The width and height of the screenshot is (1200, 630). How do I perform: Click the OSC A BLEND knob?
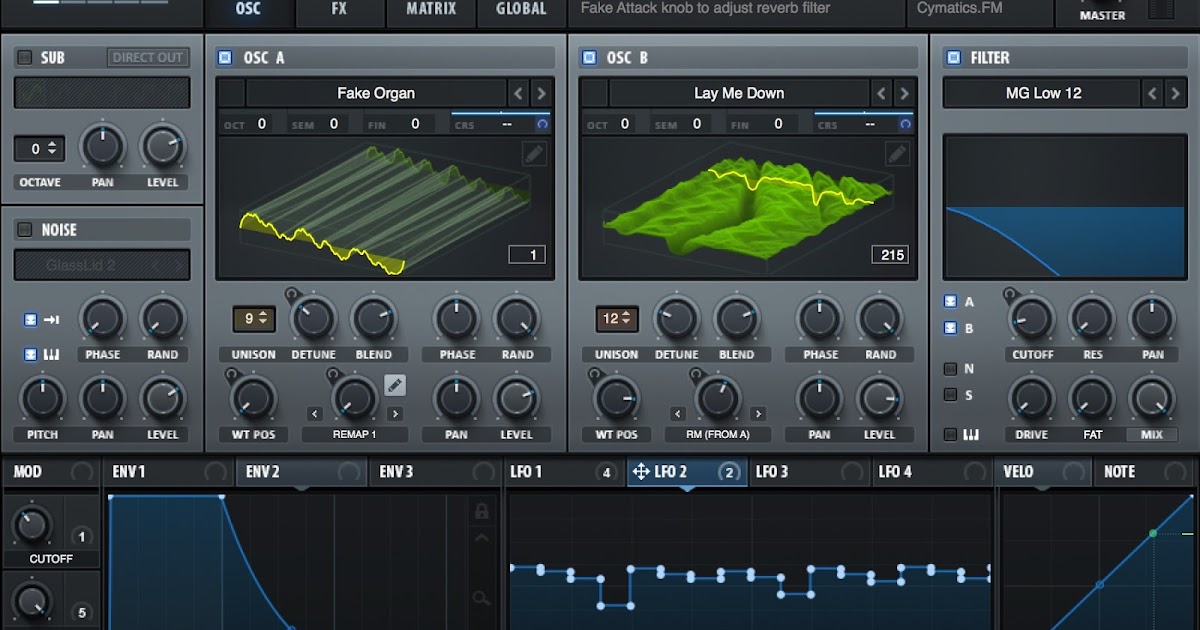(x=374, y=320)
